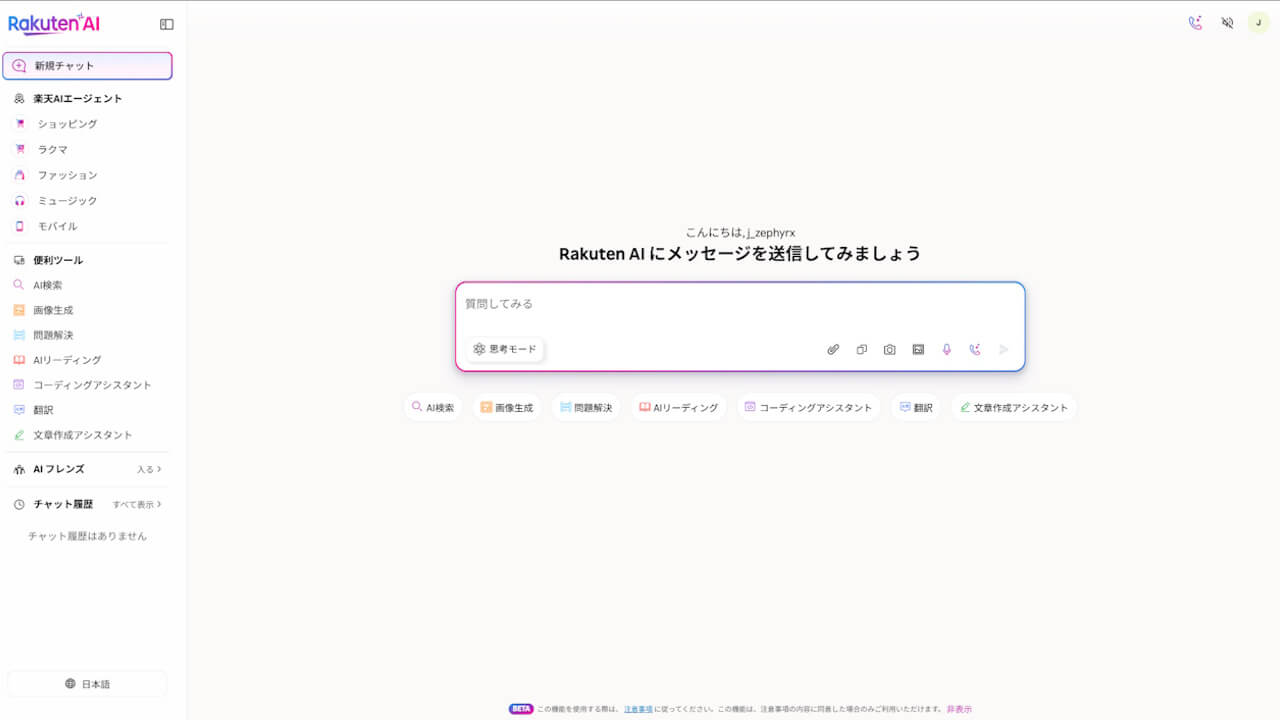The image size is (1280, 720).
Task: Choose the 問題解決 chip below the message box
Action: (586, 408)
